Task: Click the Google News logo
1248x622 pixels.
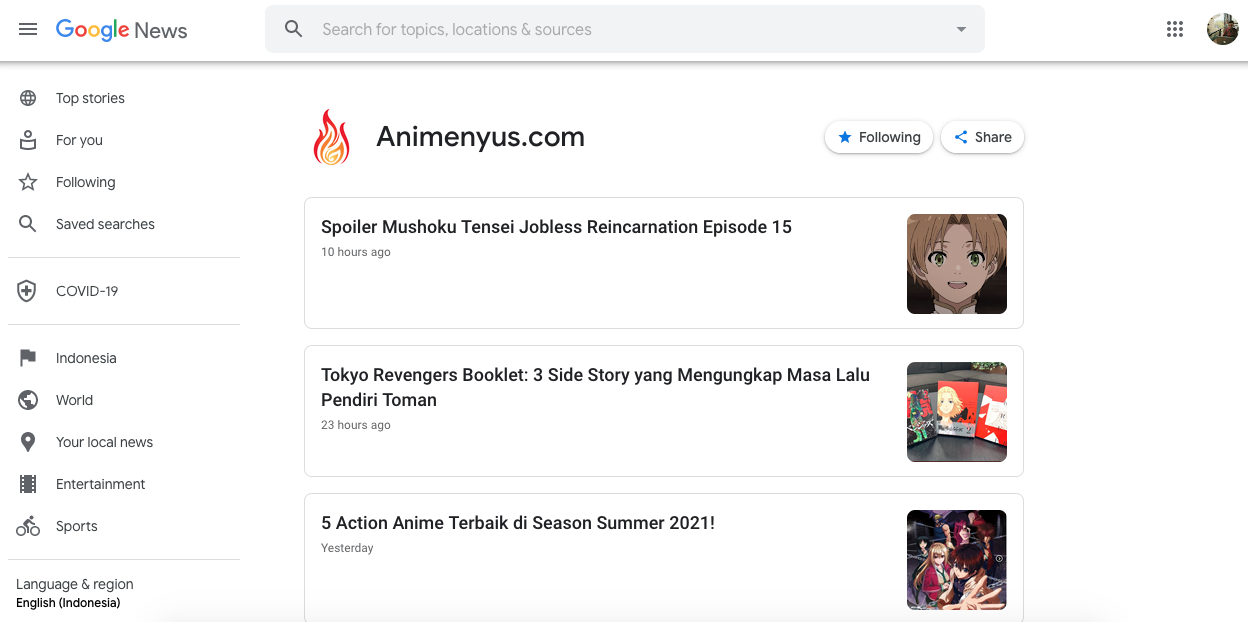Action: pos(121,30)
